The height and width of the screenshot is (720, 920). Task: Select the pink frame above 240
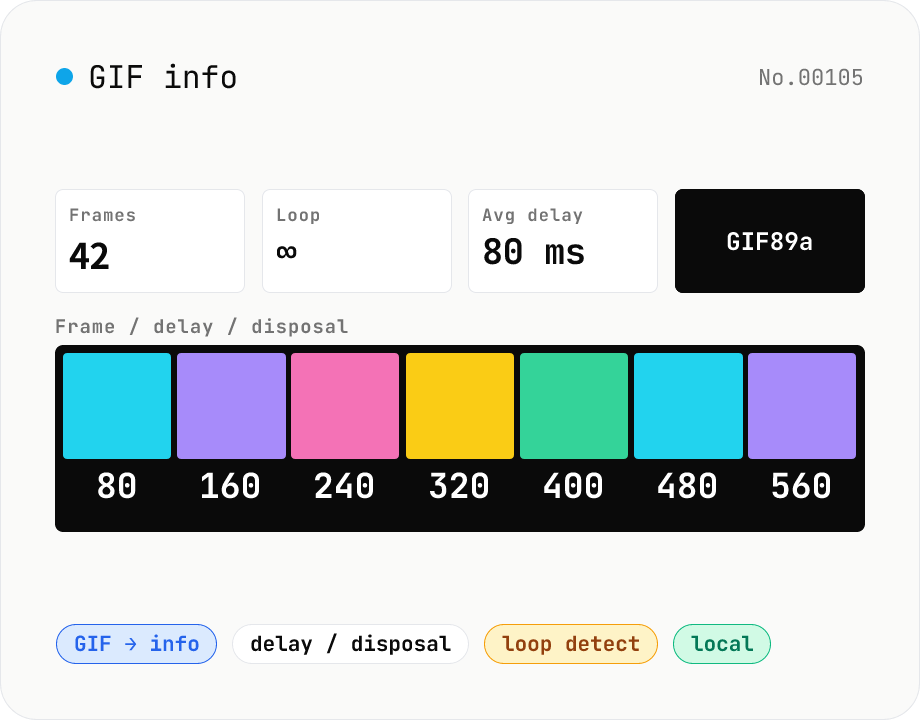click(345, 405)
